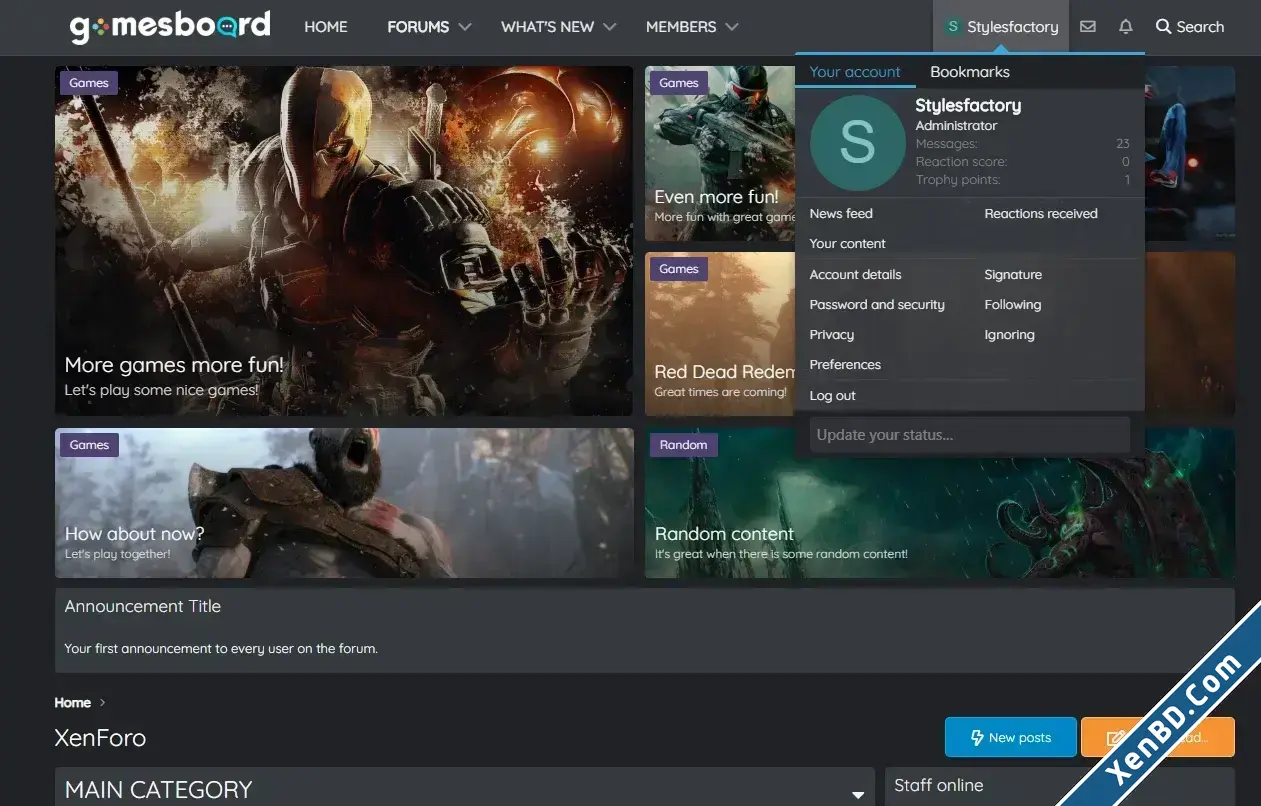Expand the WHAT'S NEW dropdown arrow
Viewport: 1261px width, 806px height.
point(610,27)
